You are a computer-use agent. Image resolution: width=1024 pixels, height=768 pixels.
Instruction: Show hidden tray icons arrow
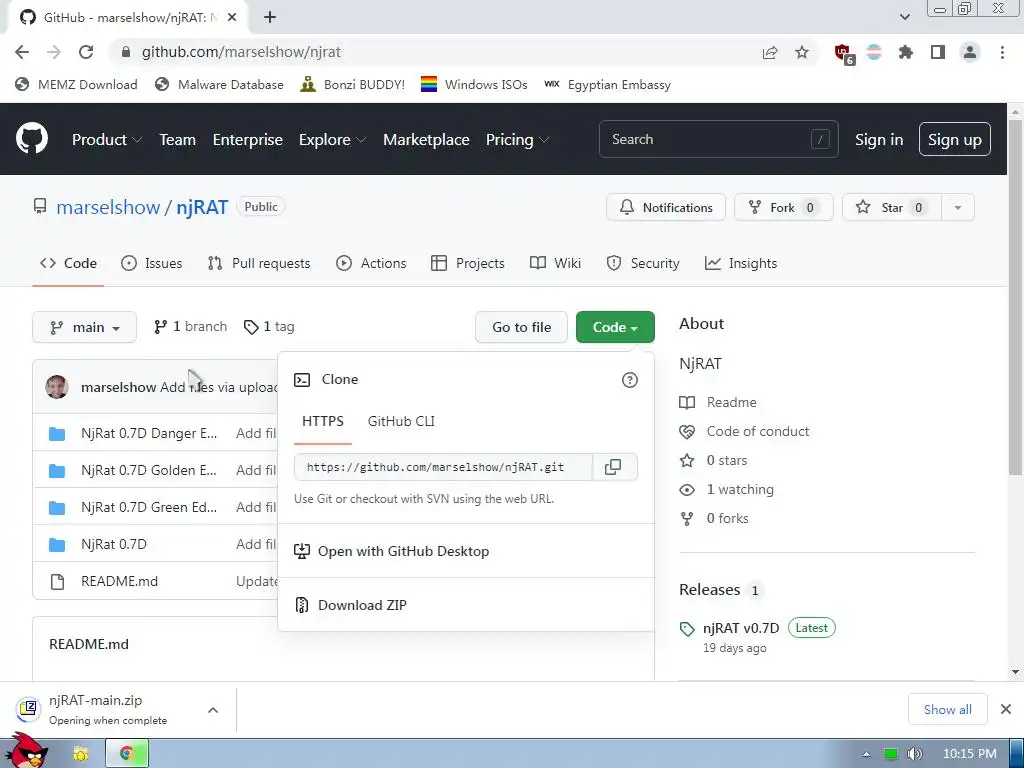pos(866,754)
